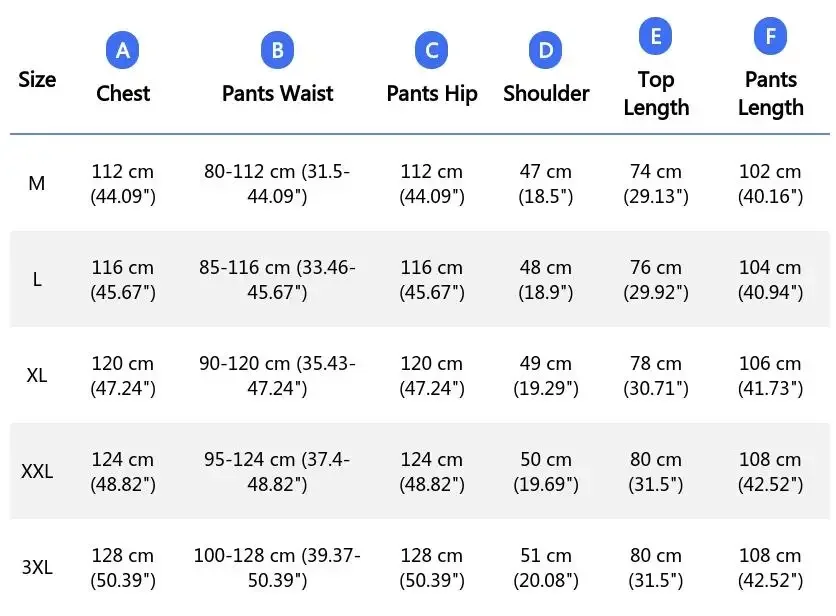Select the M size row label

coord(37,184)
